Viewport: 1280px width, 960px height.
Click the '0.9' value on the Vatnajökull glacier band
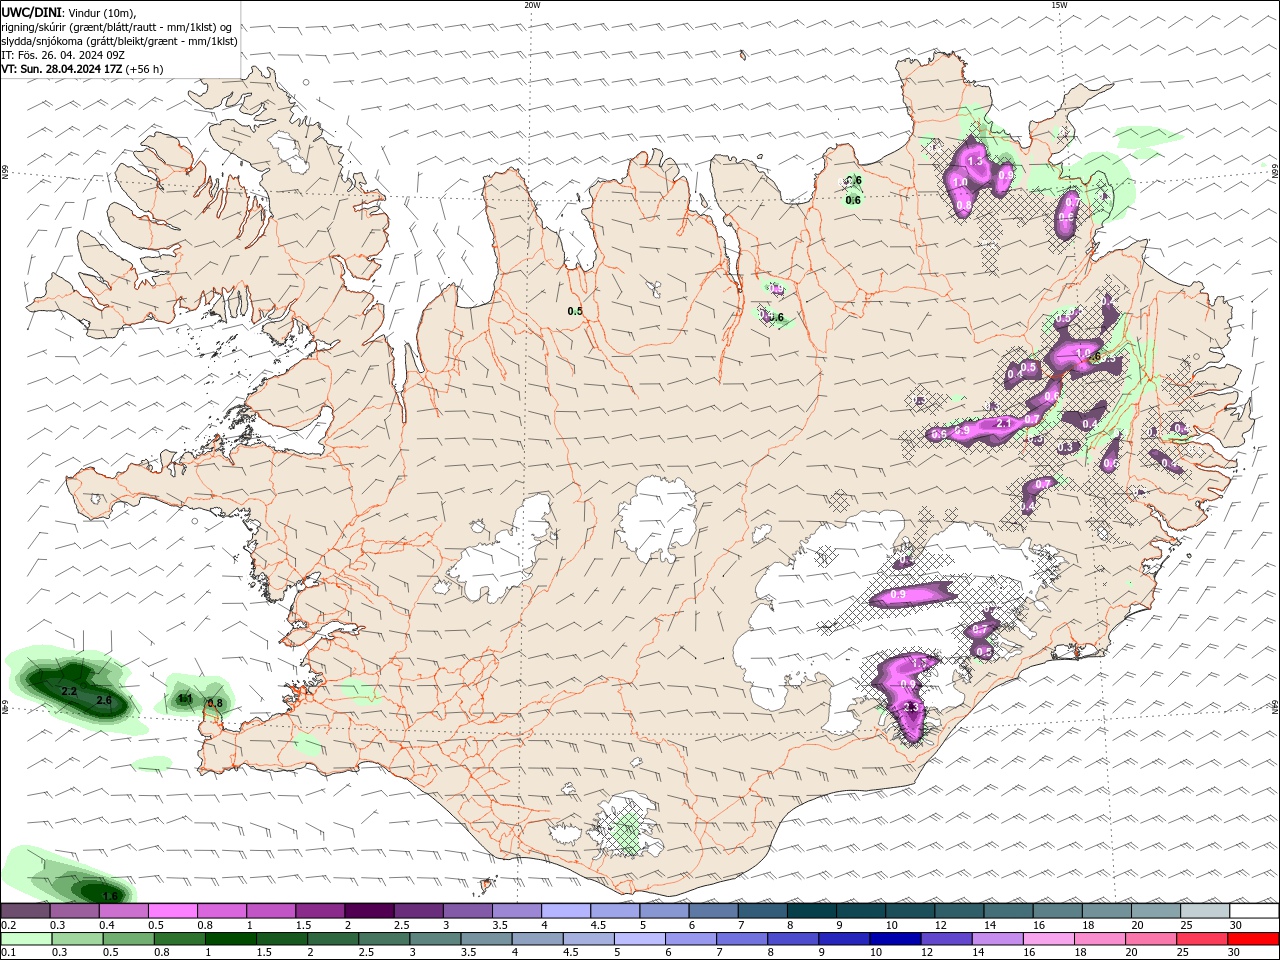coord(897,595)
